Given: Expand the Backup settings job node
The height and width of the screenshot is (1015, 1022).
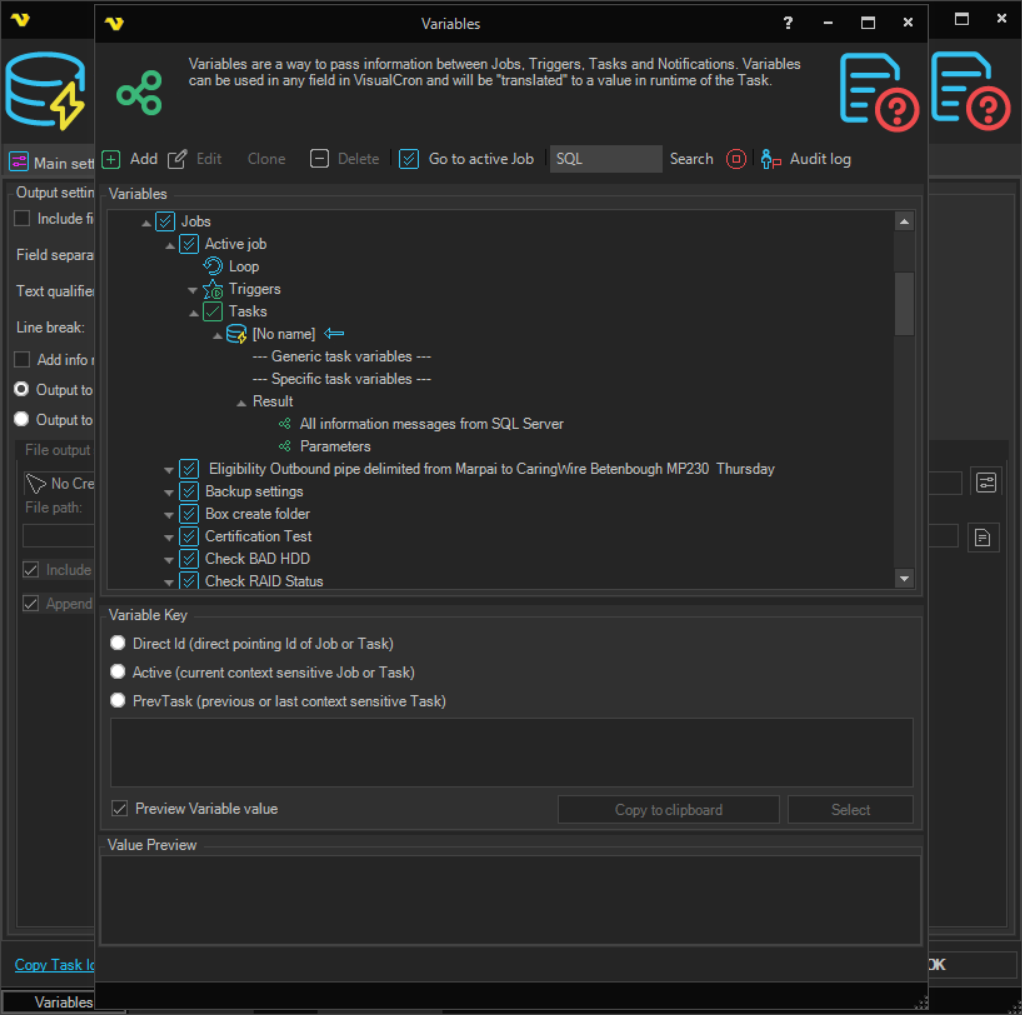Looking at the screenshot, I should (169, 492).
